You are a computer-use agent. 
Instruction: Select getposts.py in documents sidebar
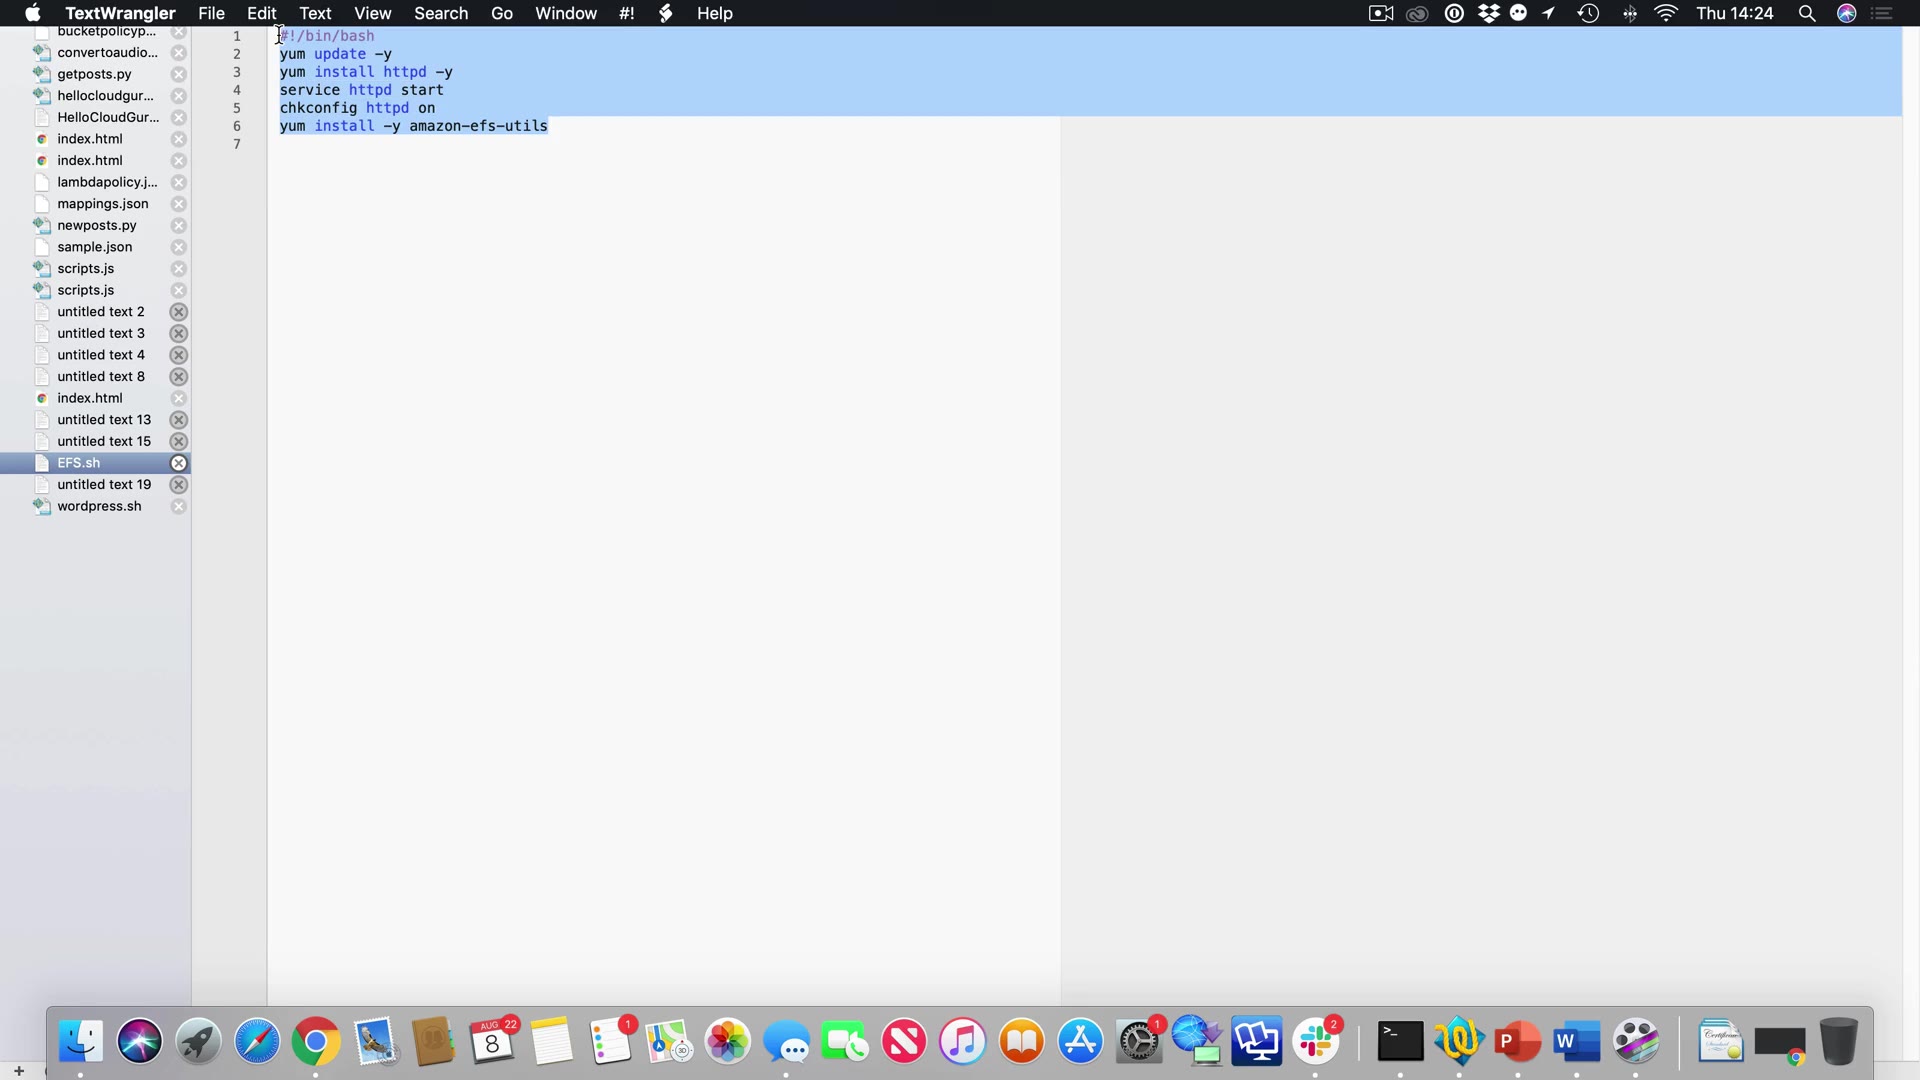point(94,74)
